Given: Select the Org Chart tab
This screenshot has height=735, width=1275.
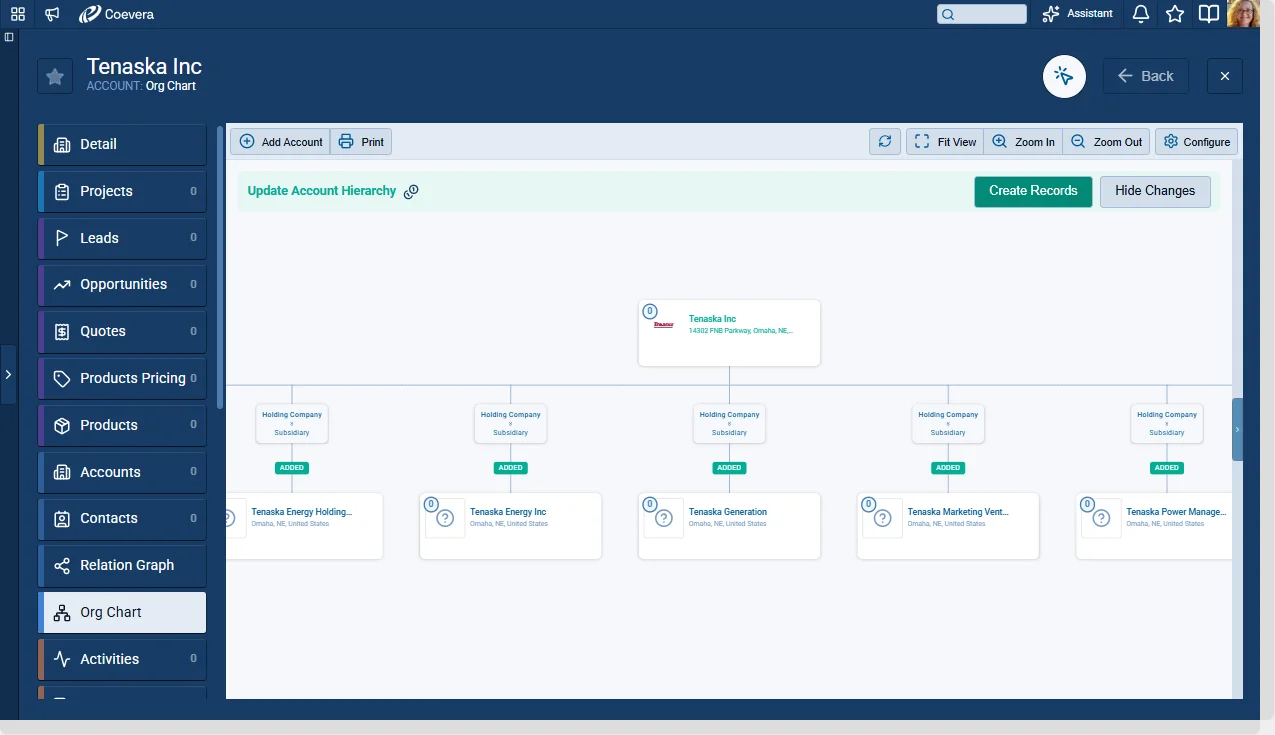Looking at the screenshot, I should (x=122, y=612).
